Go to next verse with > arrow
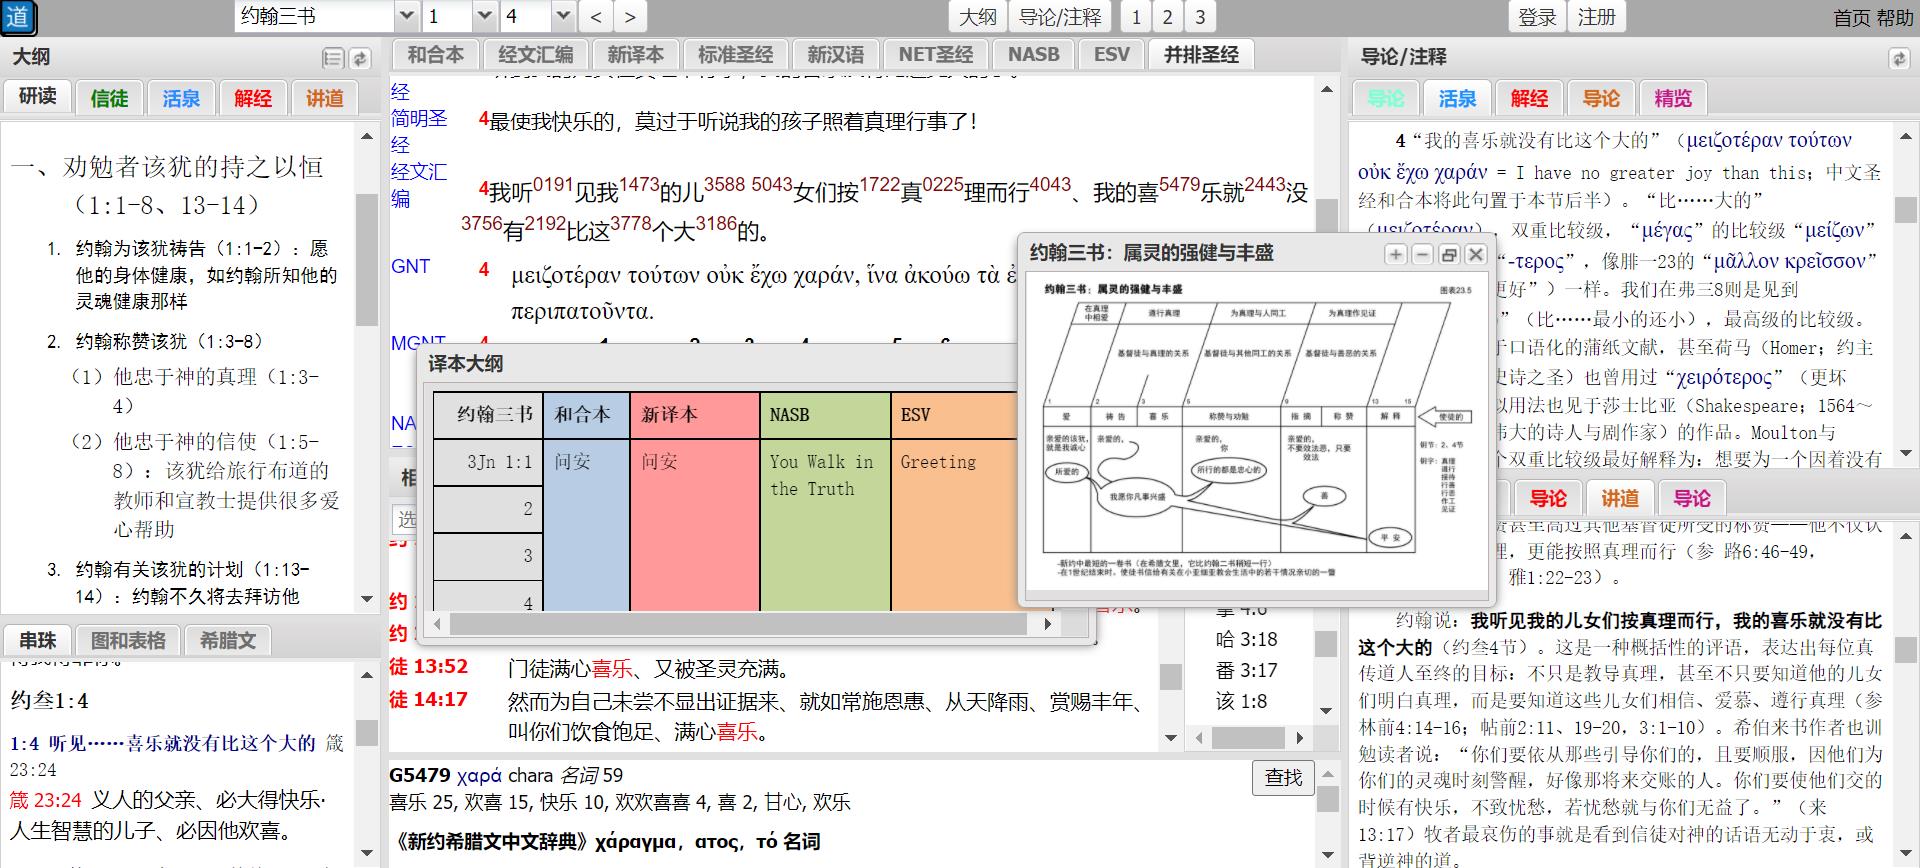 coord(629,17)
